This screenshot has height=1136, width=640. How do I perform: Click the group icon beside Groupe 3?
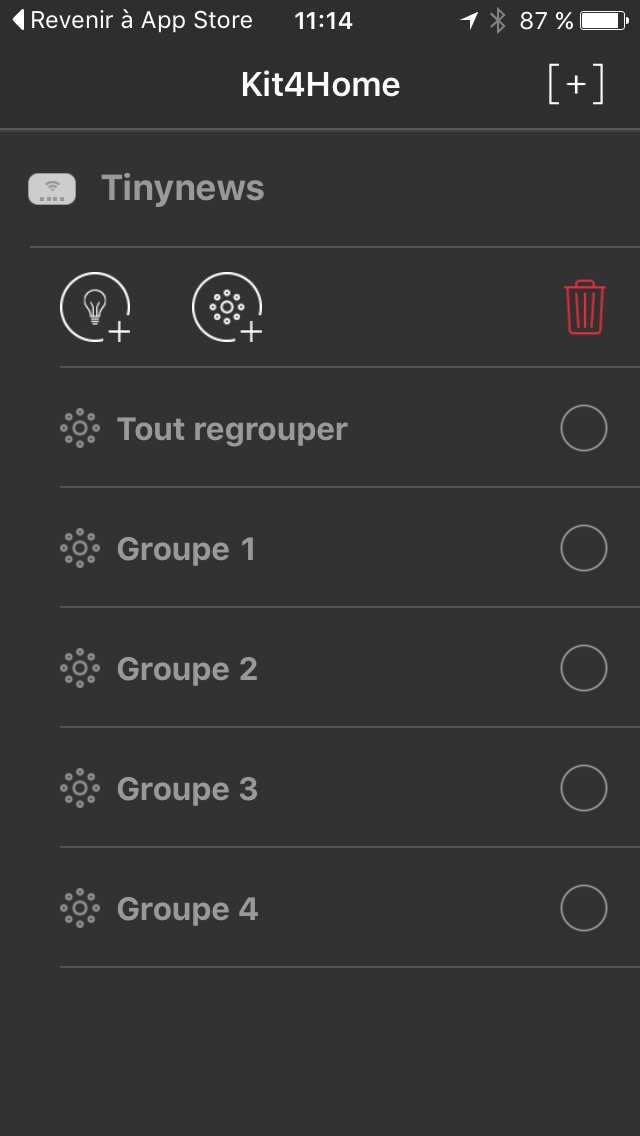coord(80,789)
